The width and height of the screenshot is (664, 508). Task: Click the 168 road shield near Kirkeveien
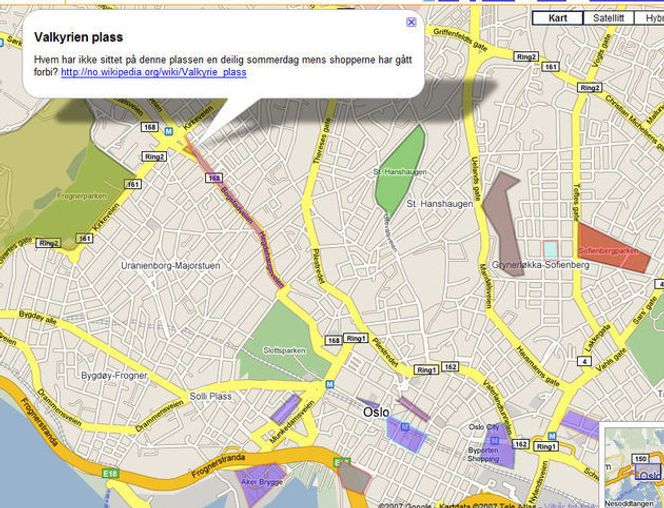coord(149,127)
